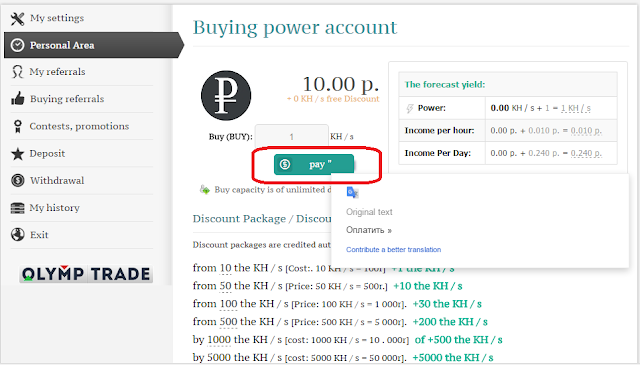Open the Withdrawal page
The image size is (640, 365).
tap(57, 180)
